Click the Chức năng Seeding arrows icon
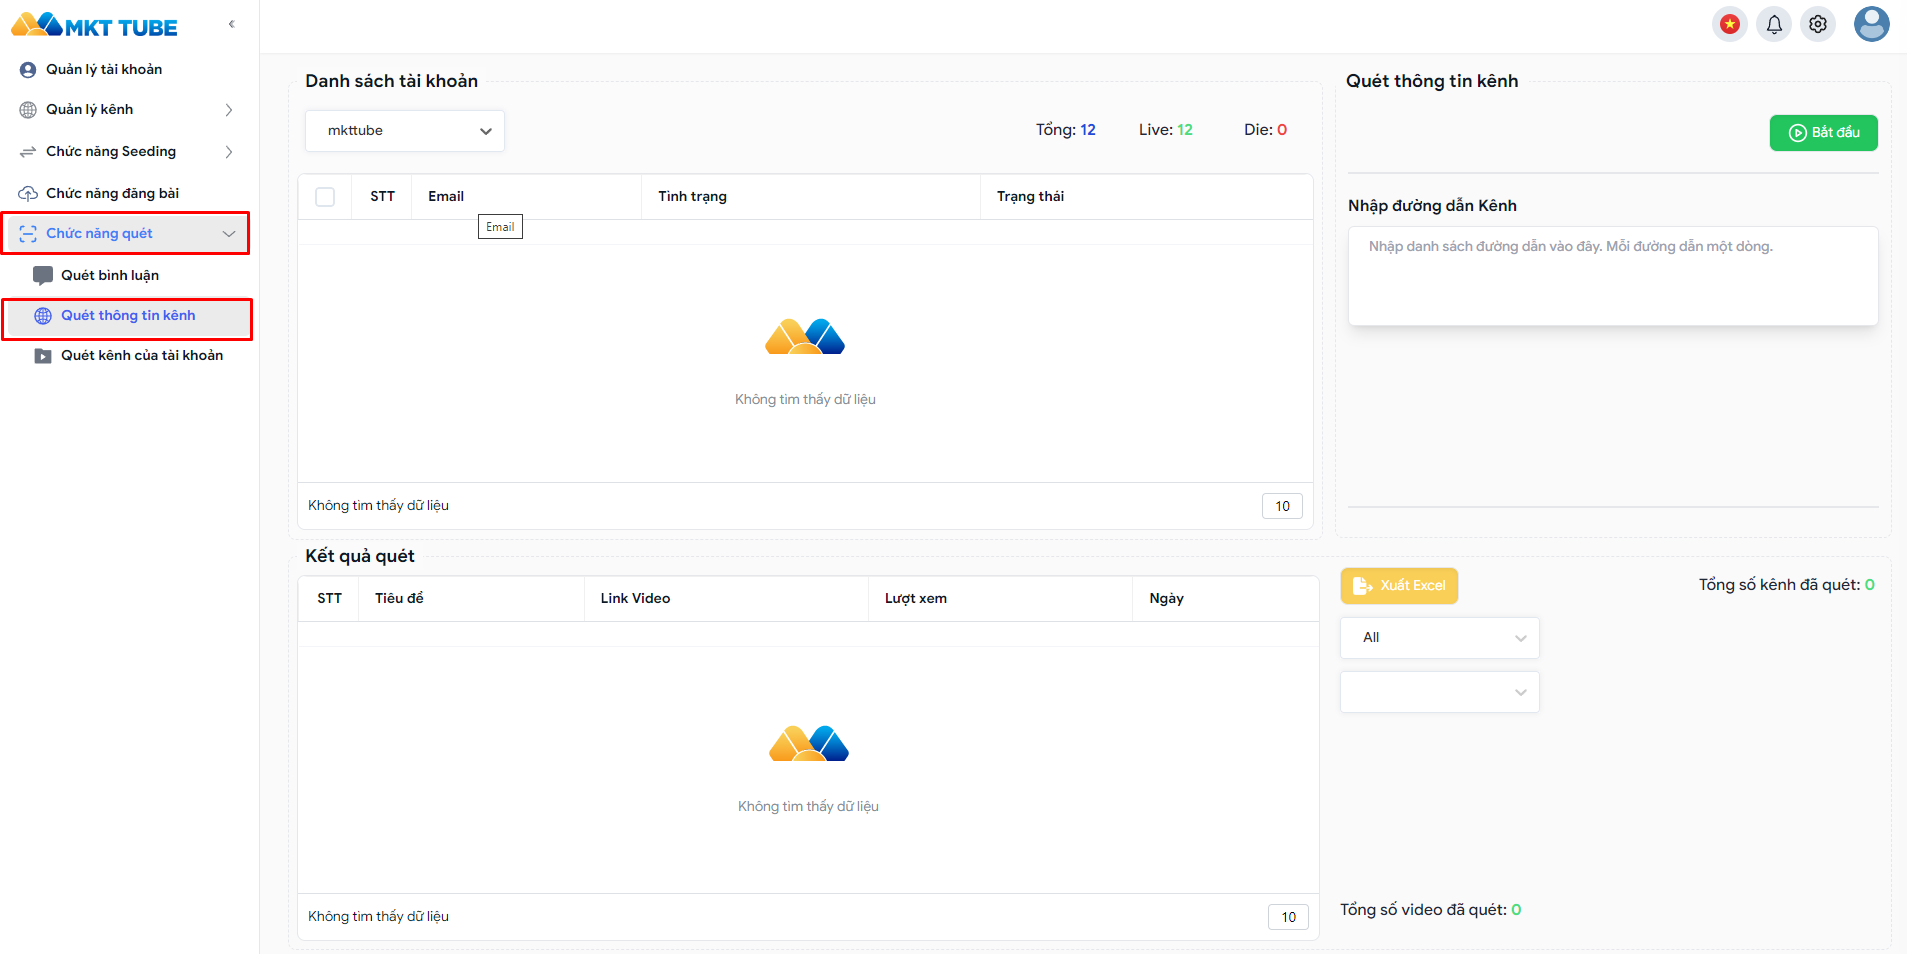The image size is (1907, 954). click(28, 152)
